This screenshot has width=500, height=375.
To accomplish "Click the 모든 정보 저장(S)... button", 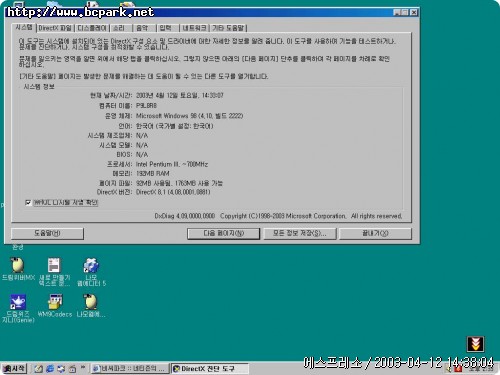I will [x=300, y=233].
